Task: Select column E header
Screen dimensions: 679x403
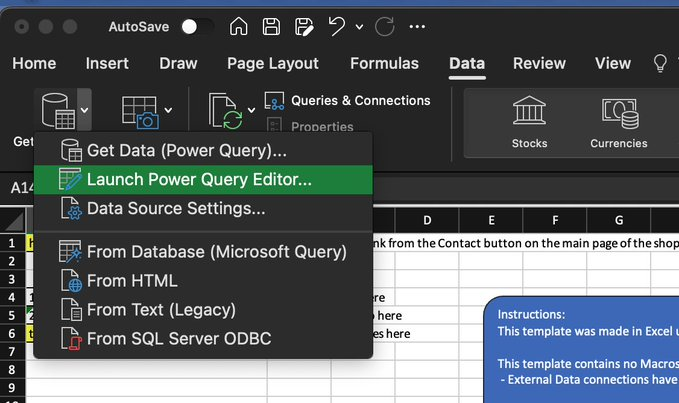Action: pos(491,220)
